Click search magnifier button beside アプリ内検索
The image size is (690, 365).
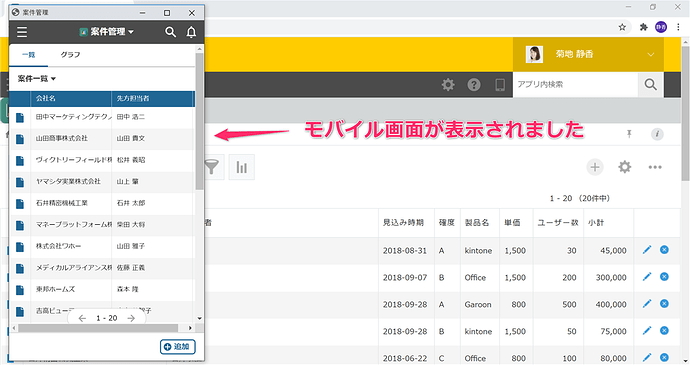pyautogui.click(x=650, y=85)
